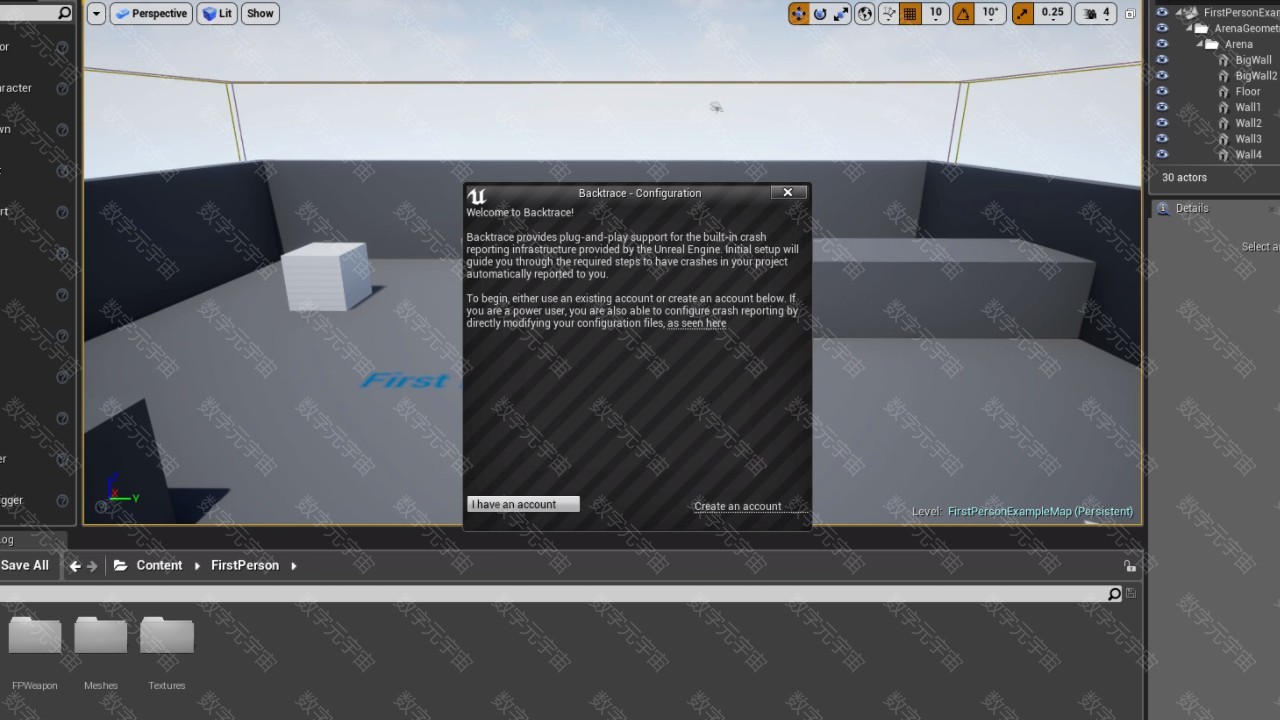
Task: Open help icon beside 'racter' entry
Action: point(62,89)
